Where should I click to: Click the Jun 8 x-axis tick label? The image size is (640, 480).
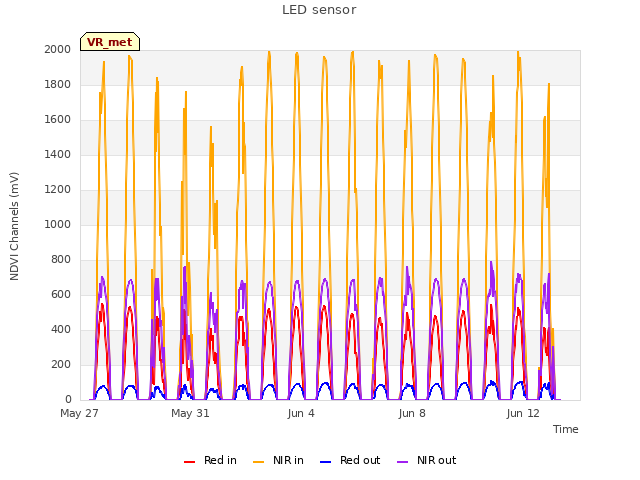412,413
